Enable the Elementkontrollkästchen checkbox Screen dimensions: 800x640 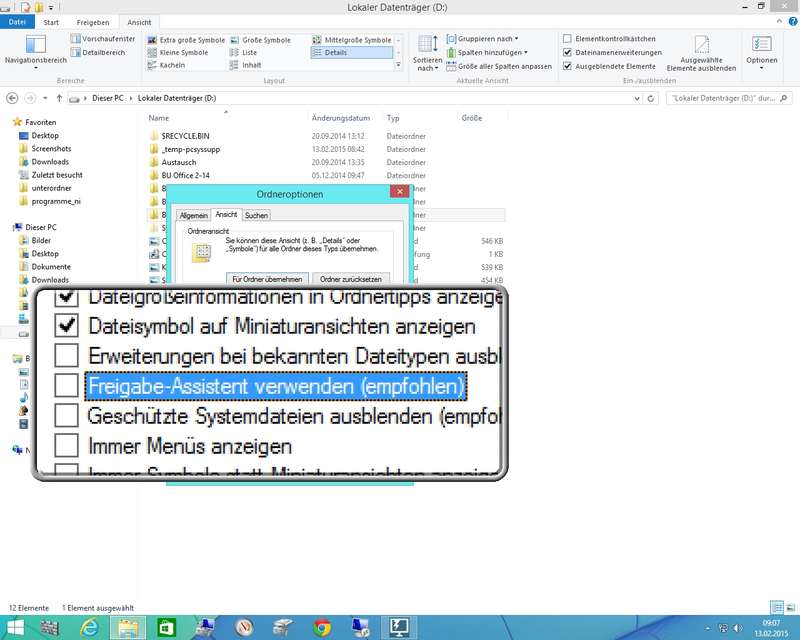[x=568, y=38]
